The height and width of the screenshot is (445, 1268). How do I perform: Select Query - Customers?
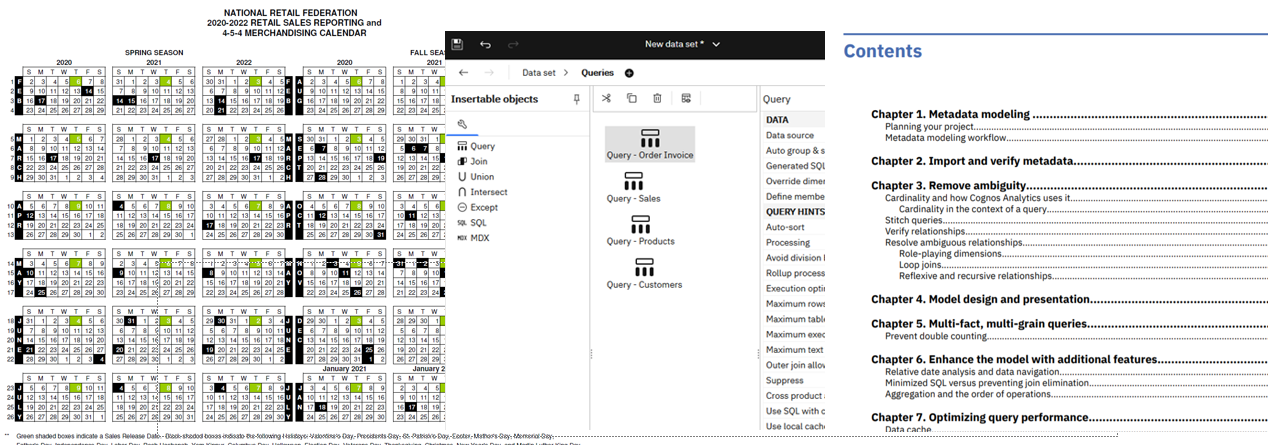pyautogui.click(x=644, y=273)
